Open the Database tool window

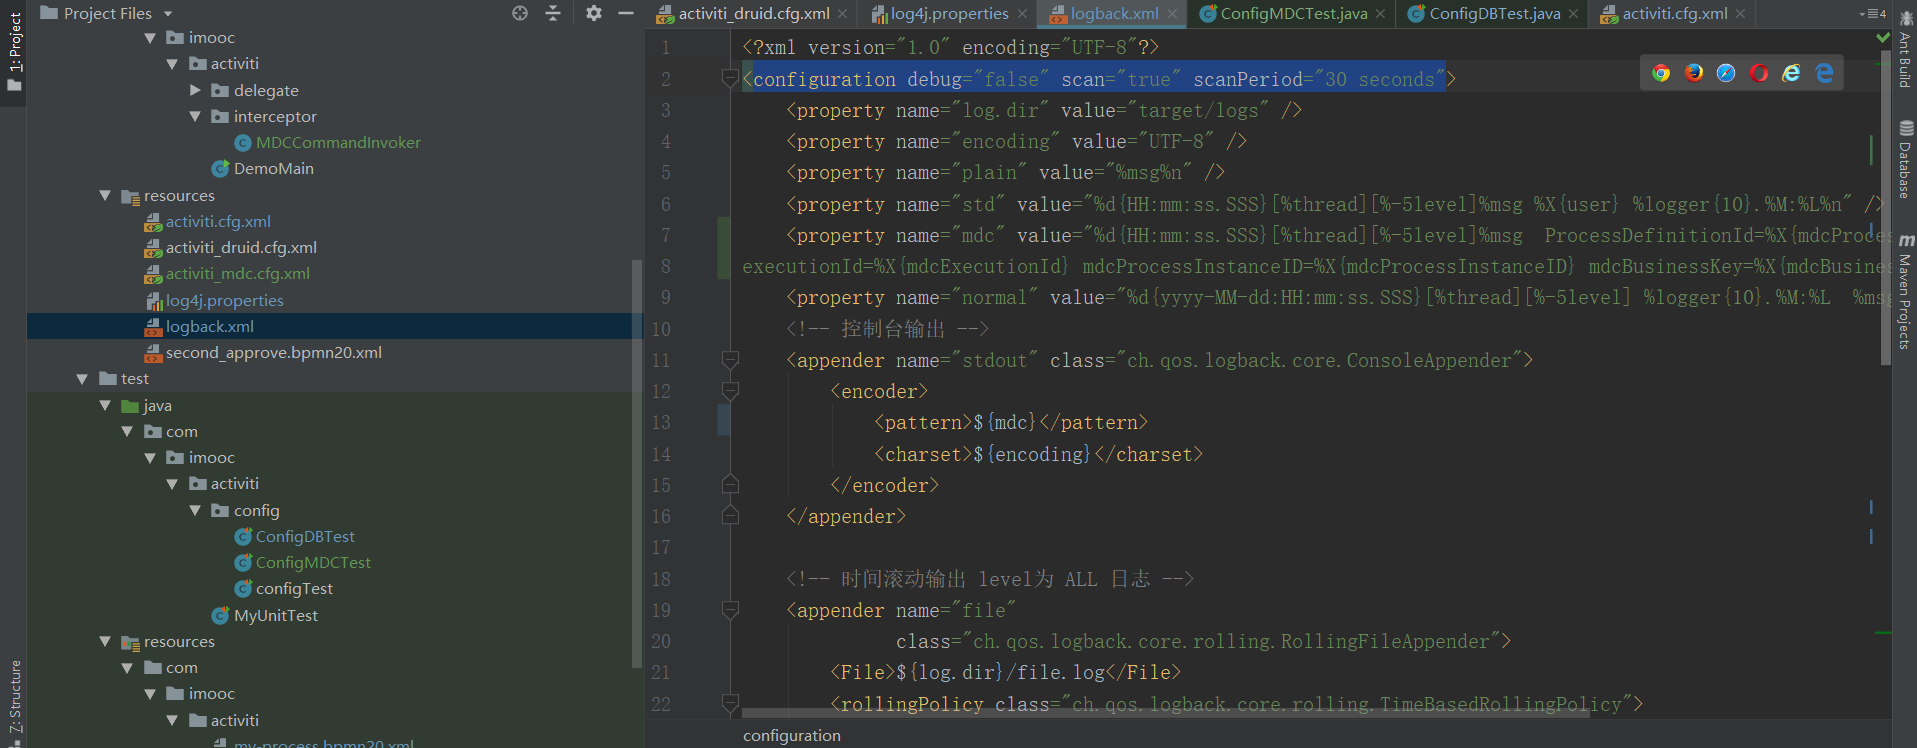click(x=1905, y=160)
